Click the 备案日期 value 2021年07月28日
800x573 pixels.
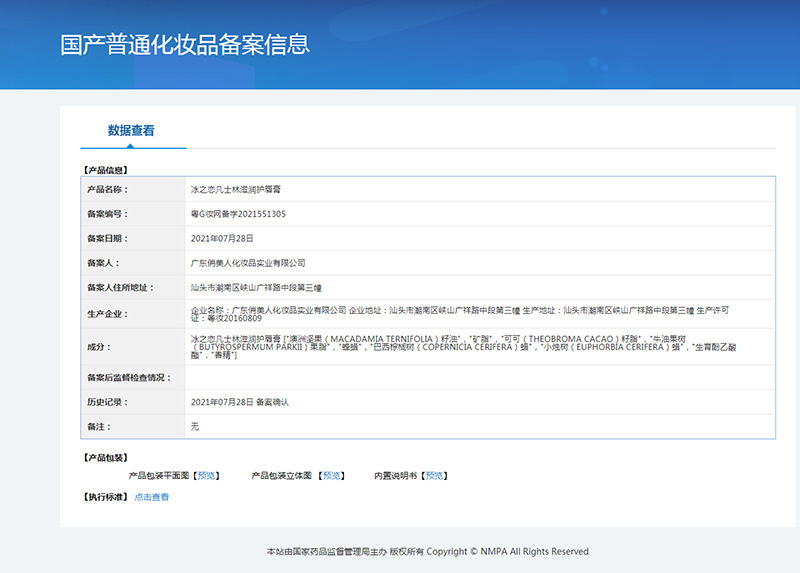(222, 239)
